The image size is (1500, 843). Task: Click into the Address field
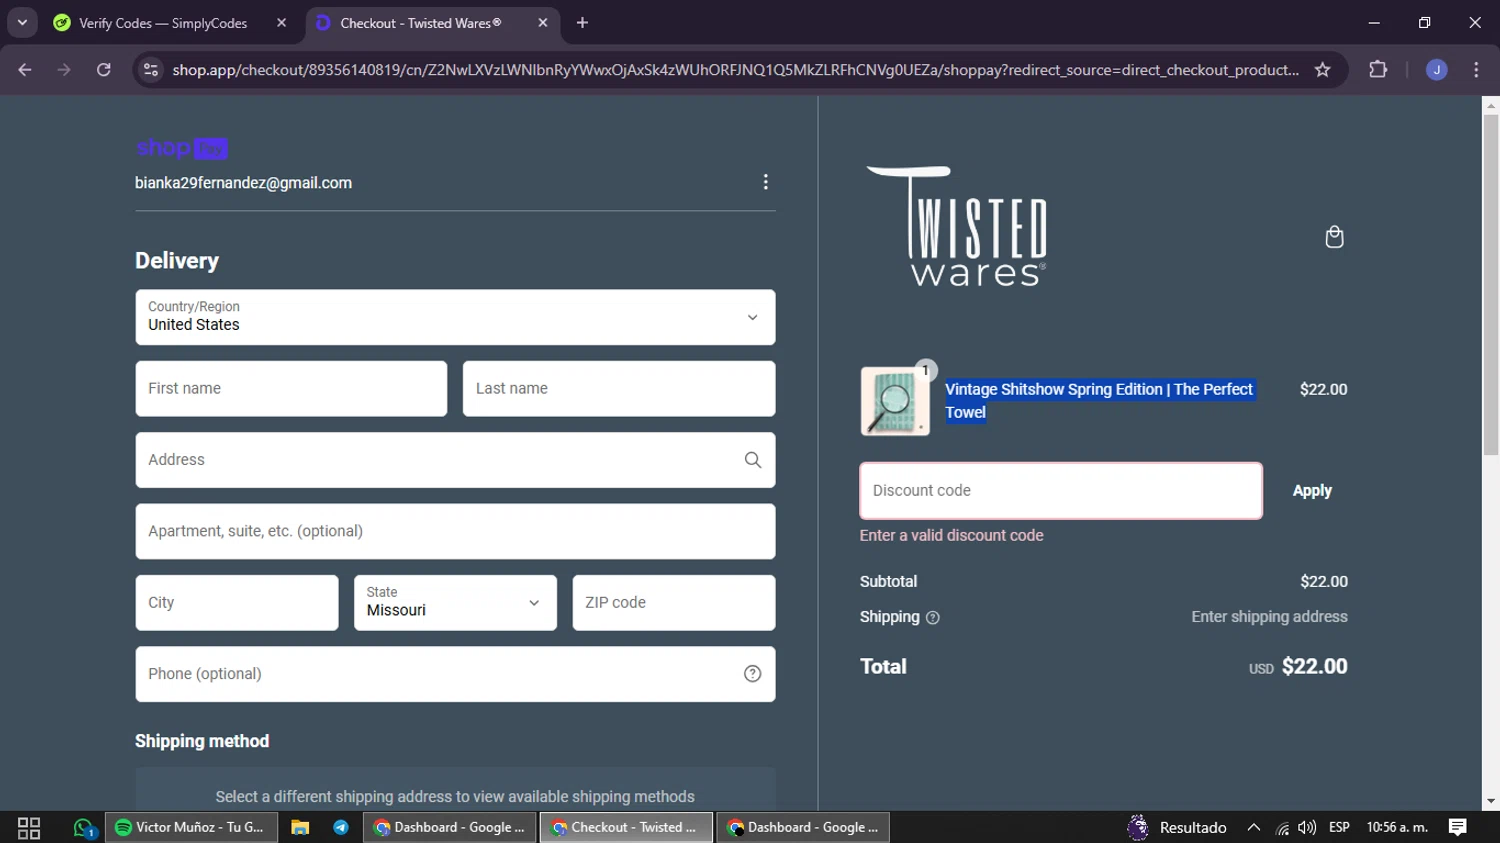pos(455,460)
